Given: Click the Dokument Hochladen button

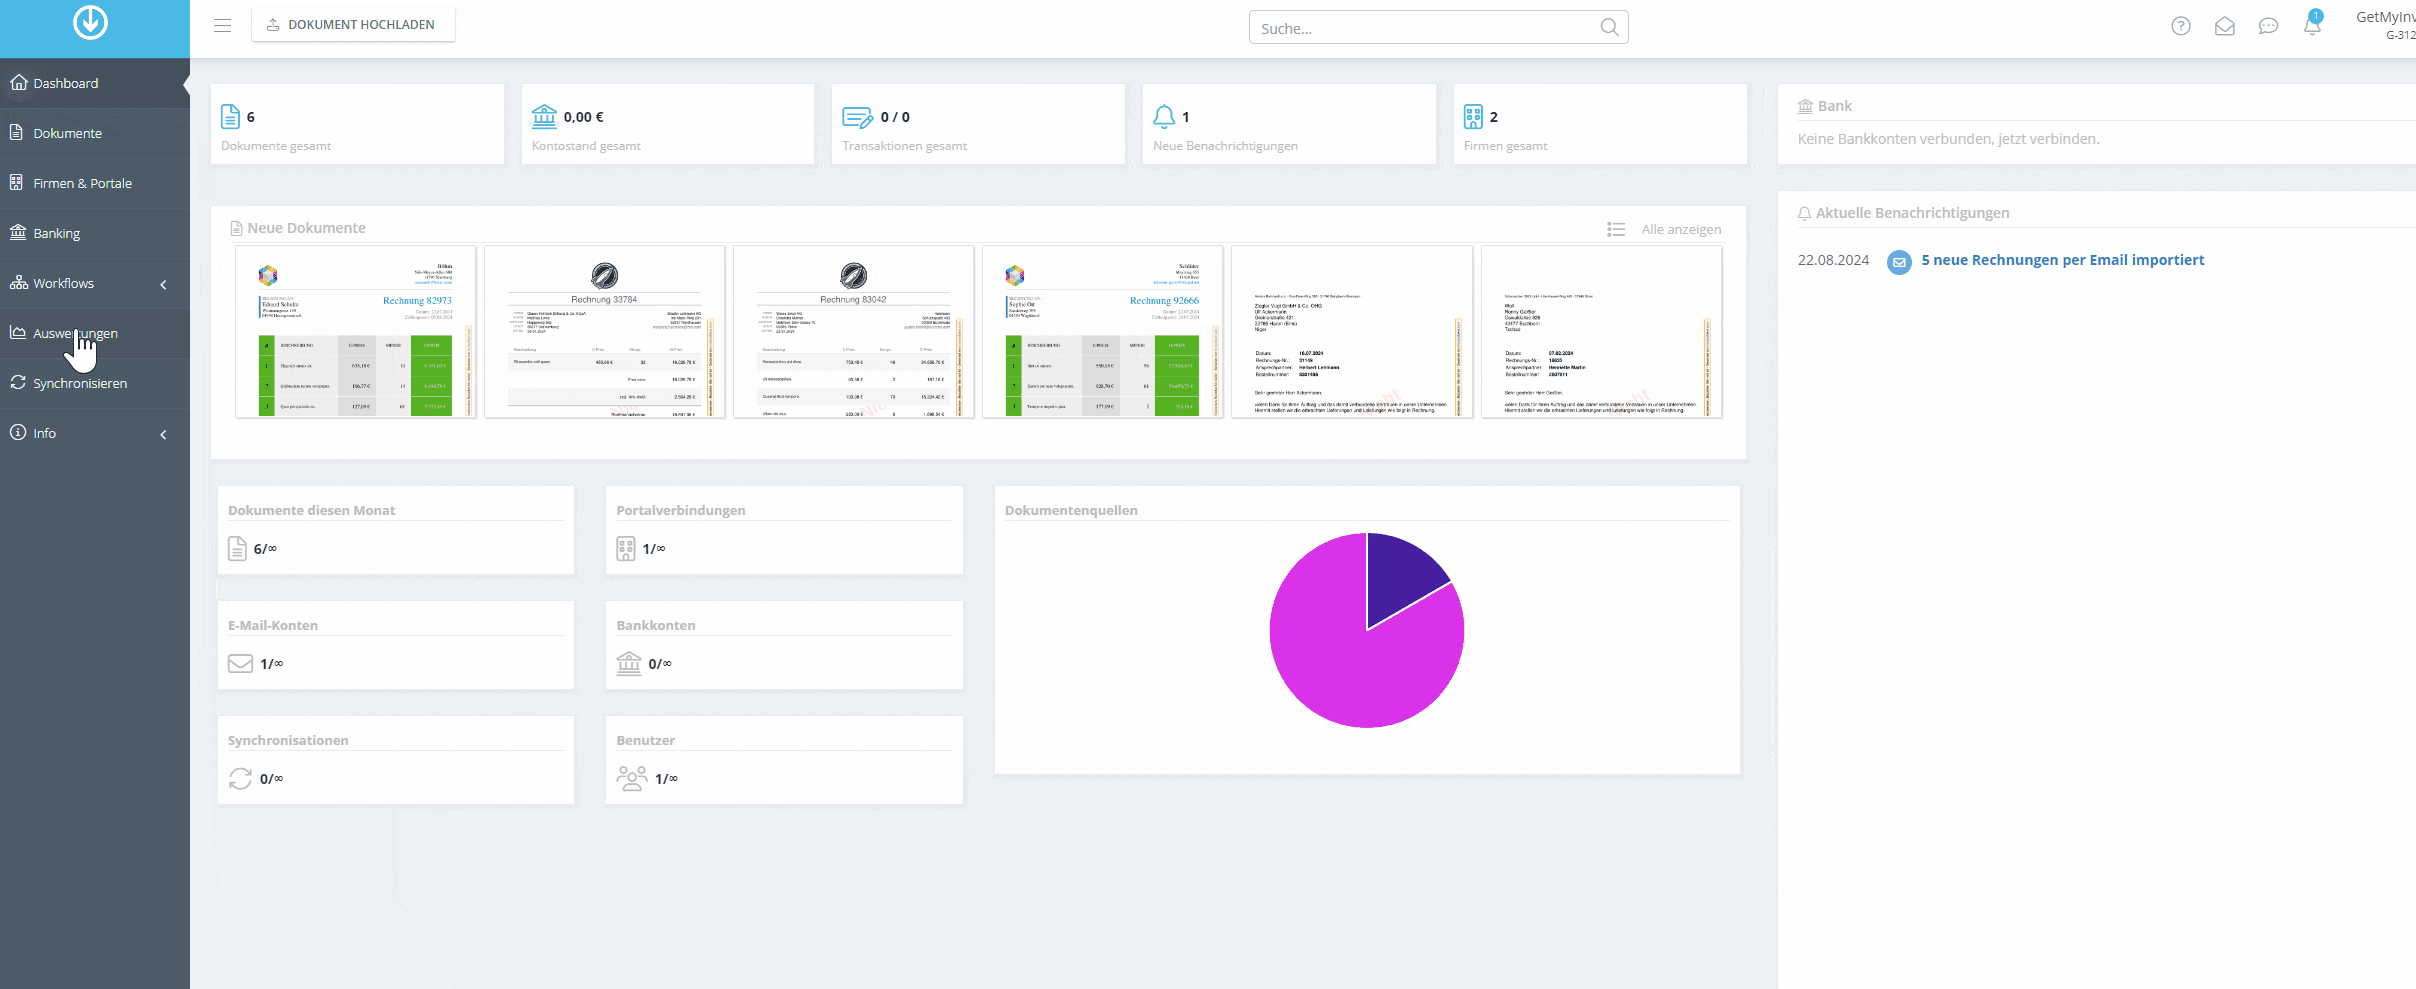Looking at the screenshot, I should [353, 25].
